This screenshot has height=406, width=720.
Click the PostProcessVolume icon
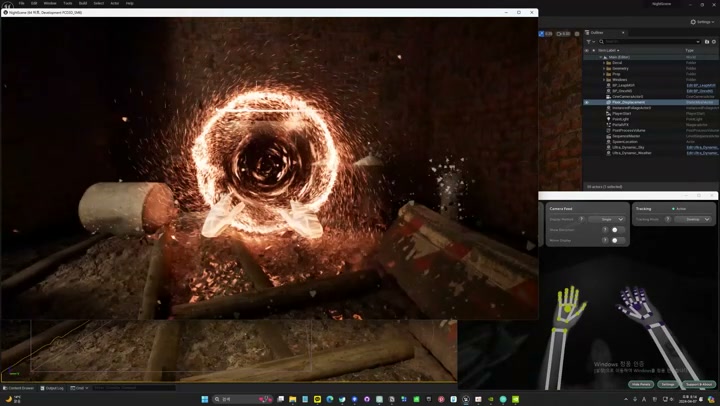click(x=609, y=130)
